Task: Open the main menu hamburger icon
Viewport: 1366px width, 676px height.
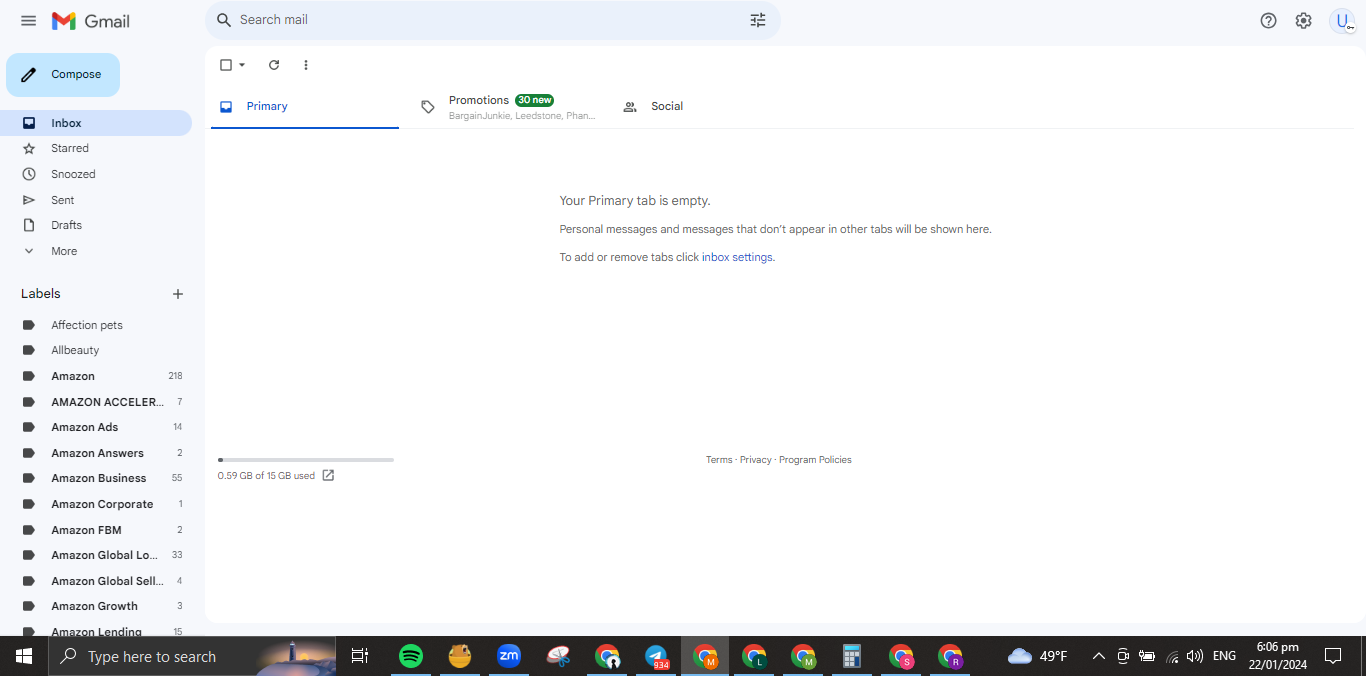Action: [28, 21]
